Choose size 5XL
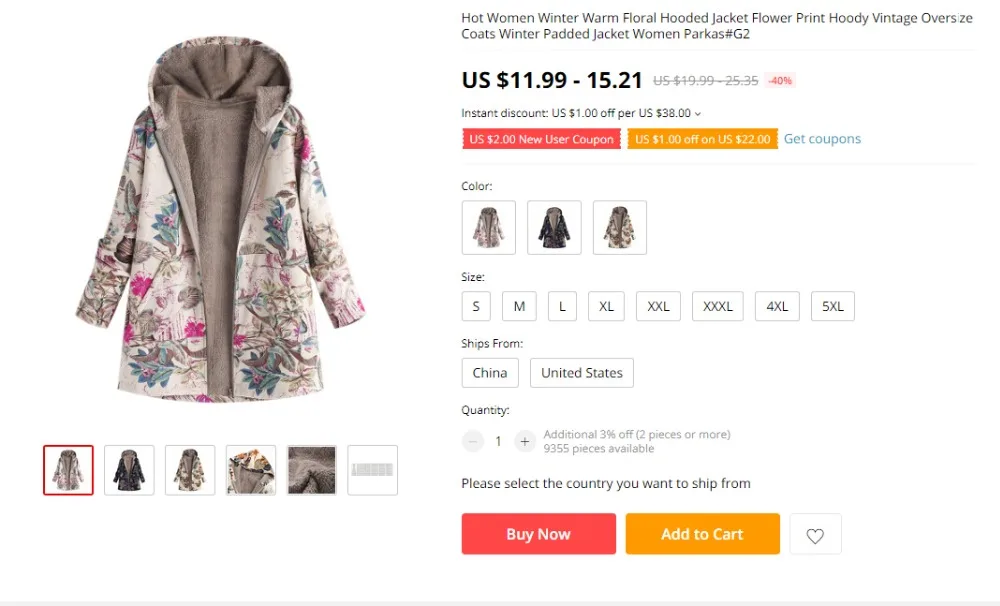 click(x=832, y=306)
